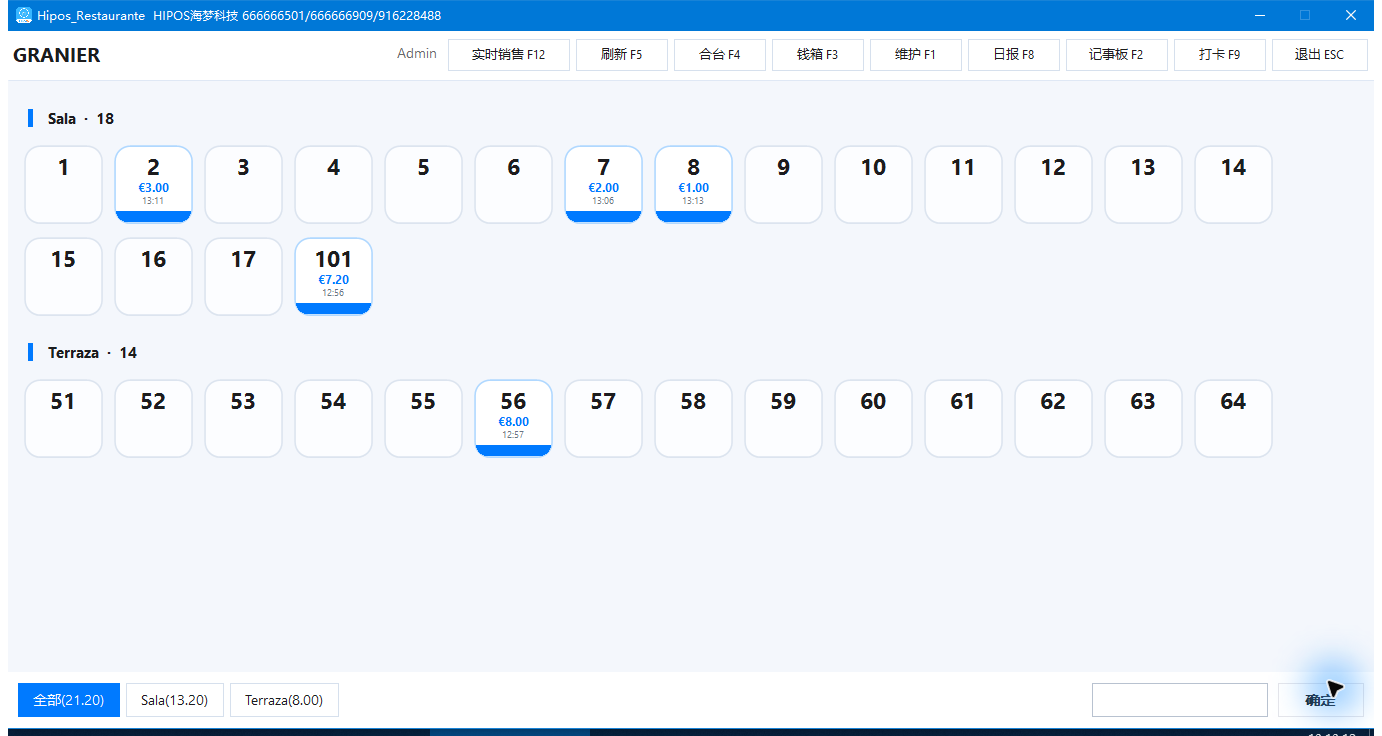
Task: Select Terraza table 51
Action: (x=64, y=418)
